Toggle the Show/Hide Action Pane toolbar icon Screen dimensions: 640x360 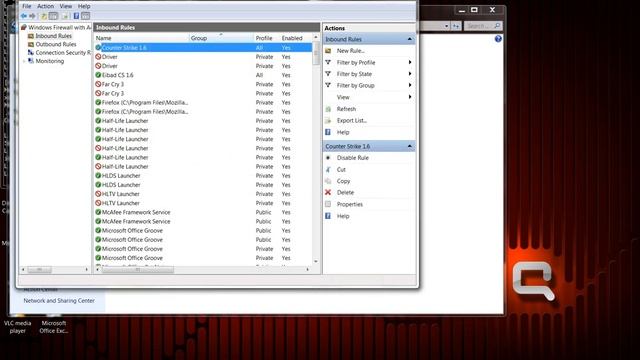[85, 16]
